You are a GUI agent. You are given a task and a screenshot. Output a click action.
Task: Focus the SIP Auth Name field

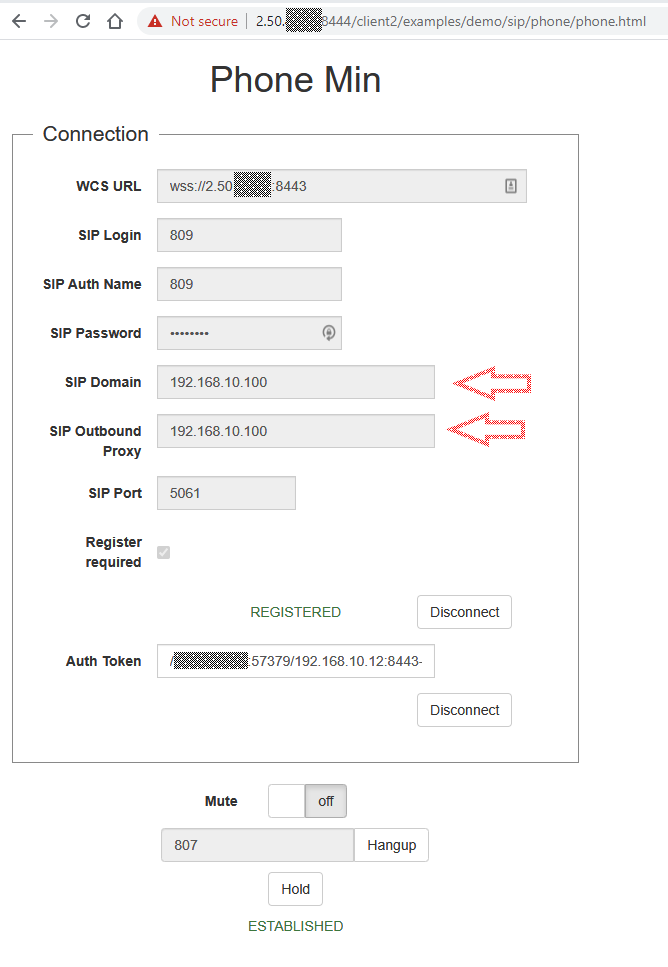pyautogui.click(x=249, y=284)
